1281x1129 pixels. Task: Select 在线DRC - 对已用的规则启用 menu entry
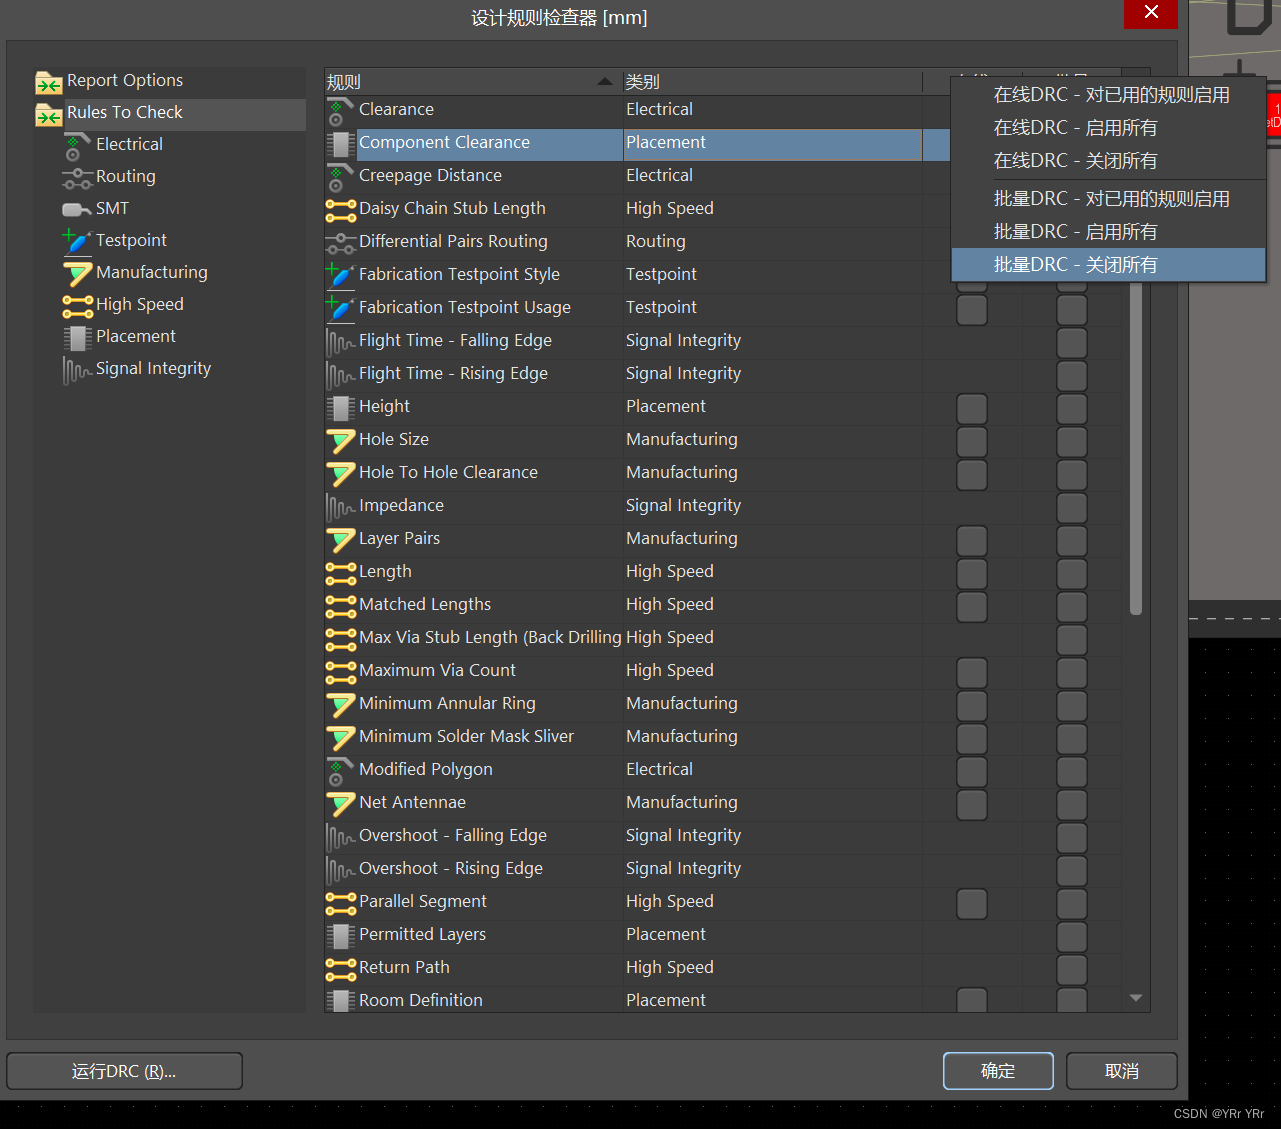1111,95
